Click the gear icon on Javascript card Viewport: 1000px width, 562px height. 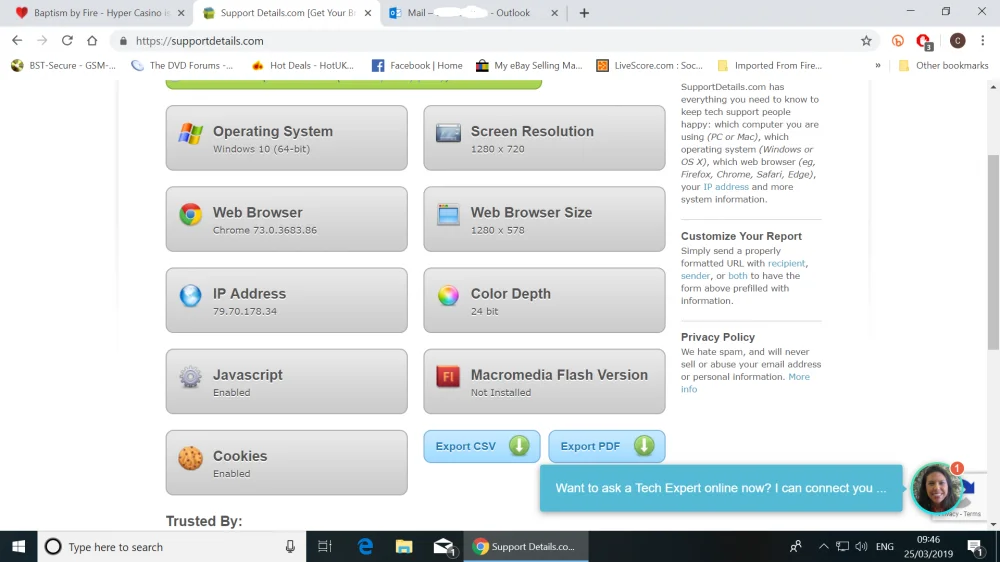[190, 377]
